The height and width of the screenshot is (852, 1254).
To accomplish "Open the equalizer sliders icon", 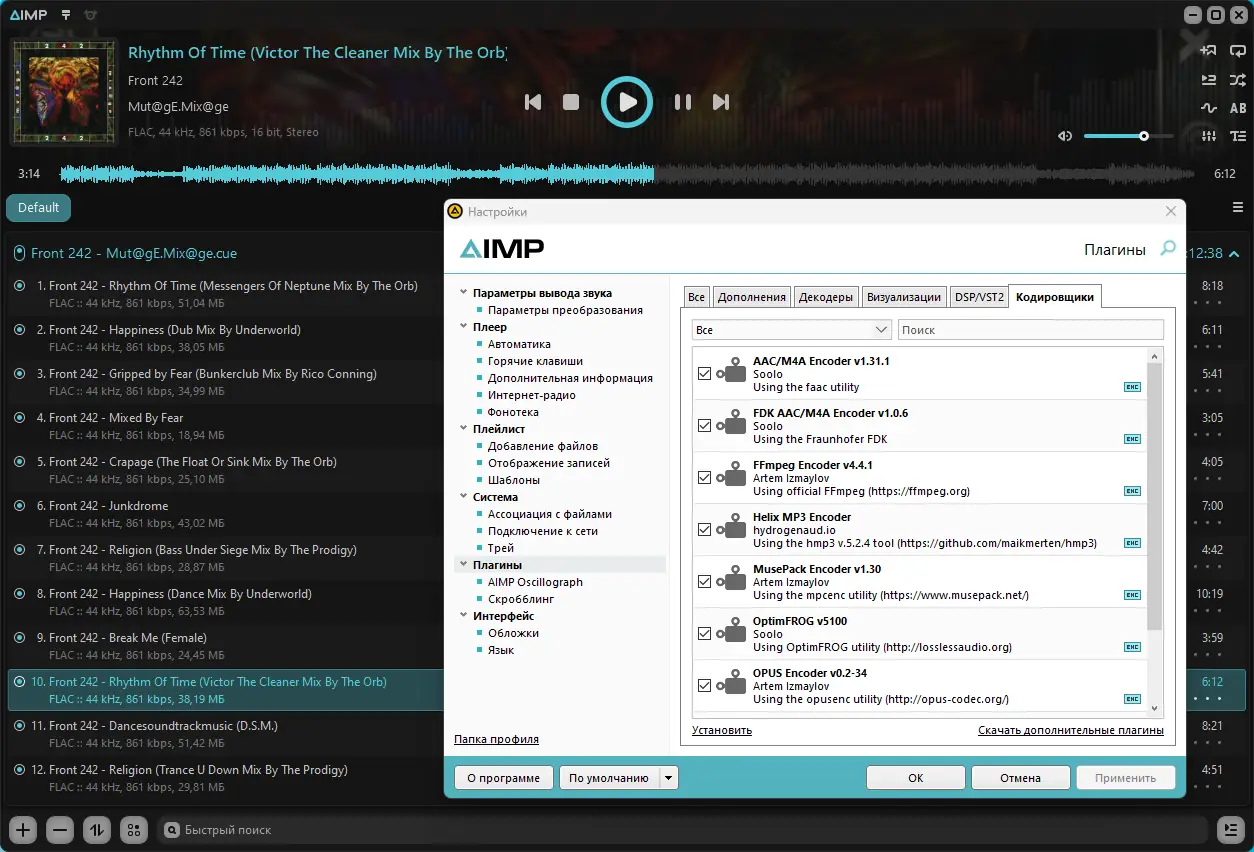I will click(x=1209, y=136).
